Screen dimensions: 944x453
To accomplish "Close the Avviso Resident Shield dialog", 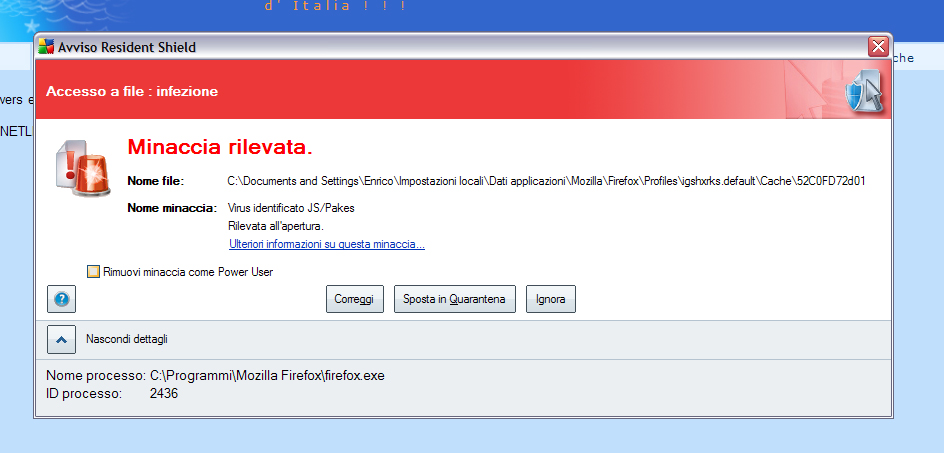I will [x=877, y=47].
